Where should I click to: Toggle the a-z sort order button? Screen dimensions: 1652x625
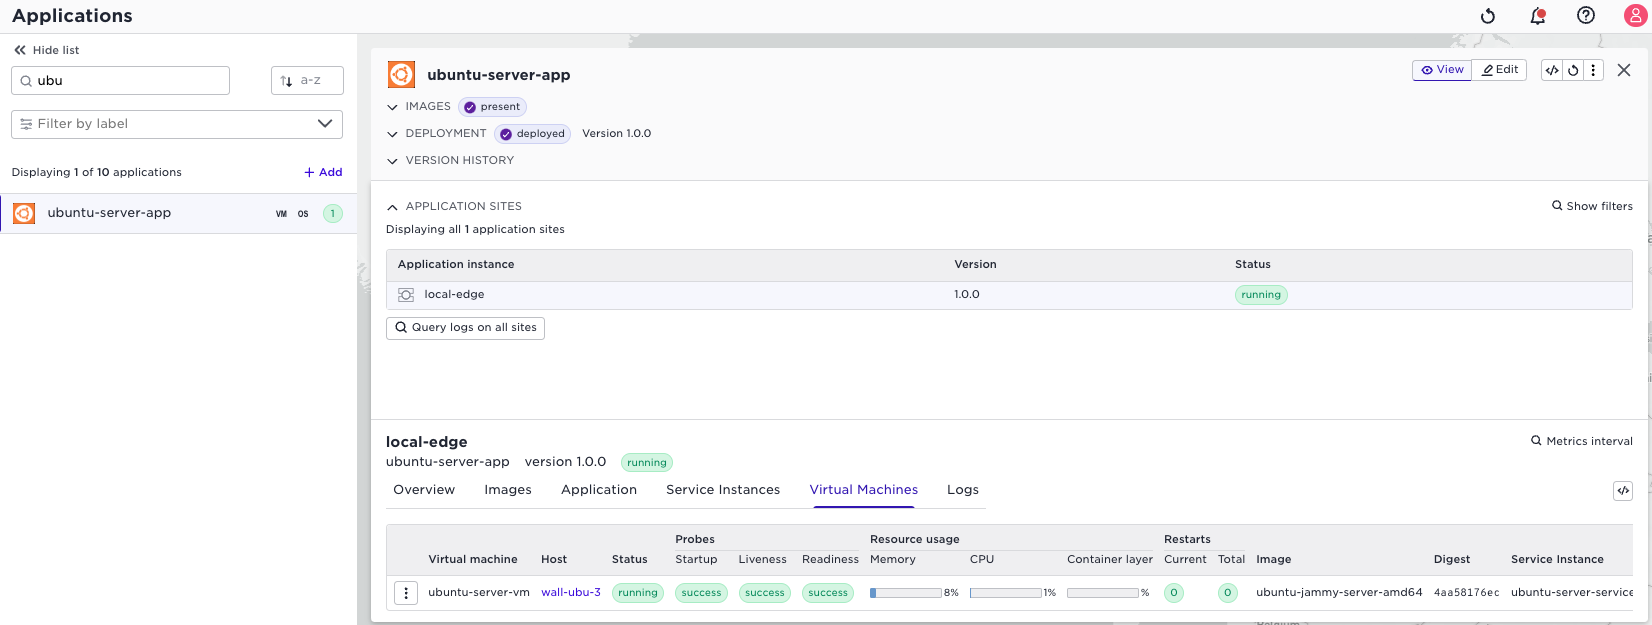pyautogui.click(x=307, y=81)
